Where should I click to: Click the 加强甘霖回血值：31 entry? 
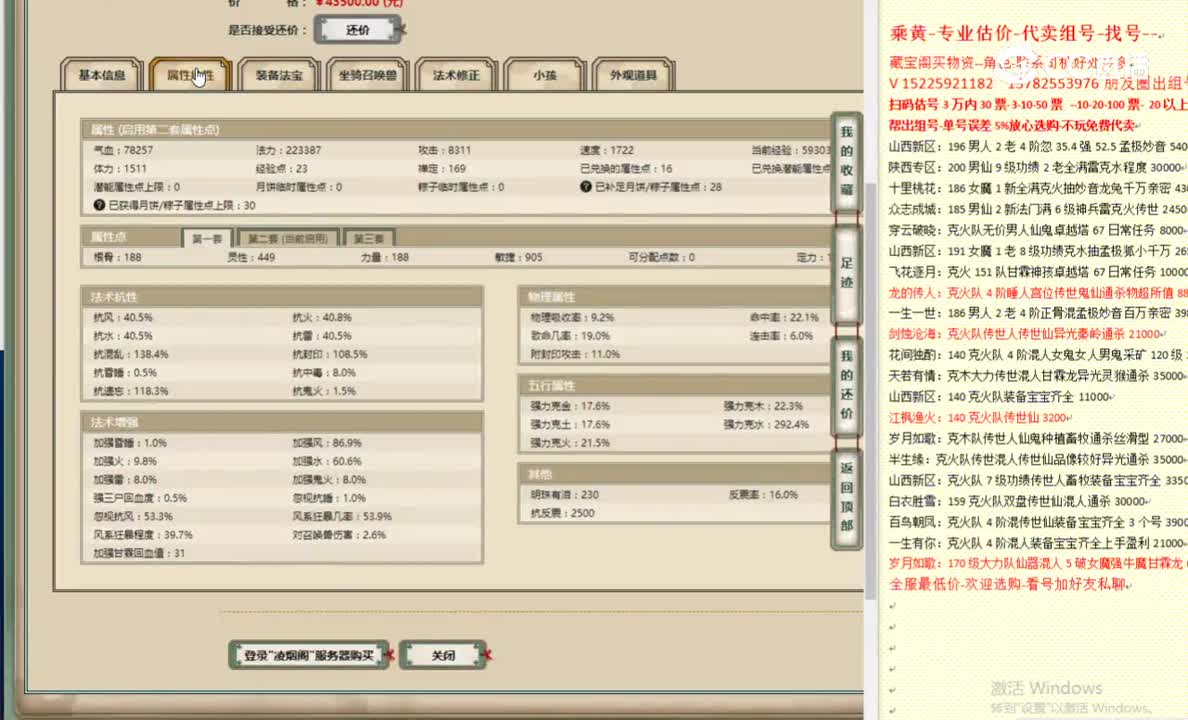point(139,553)
